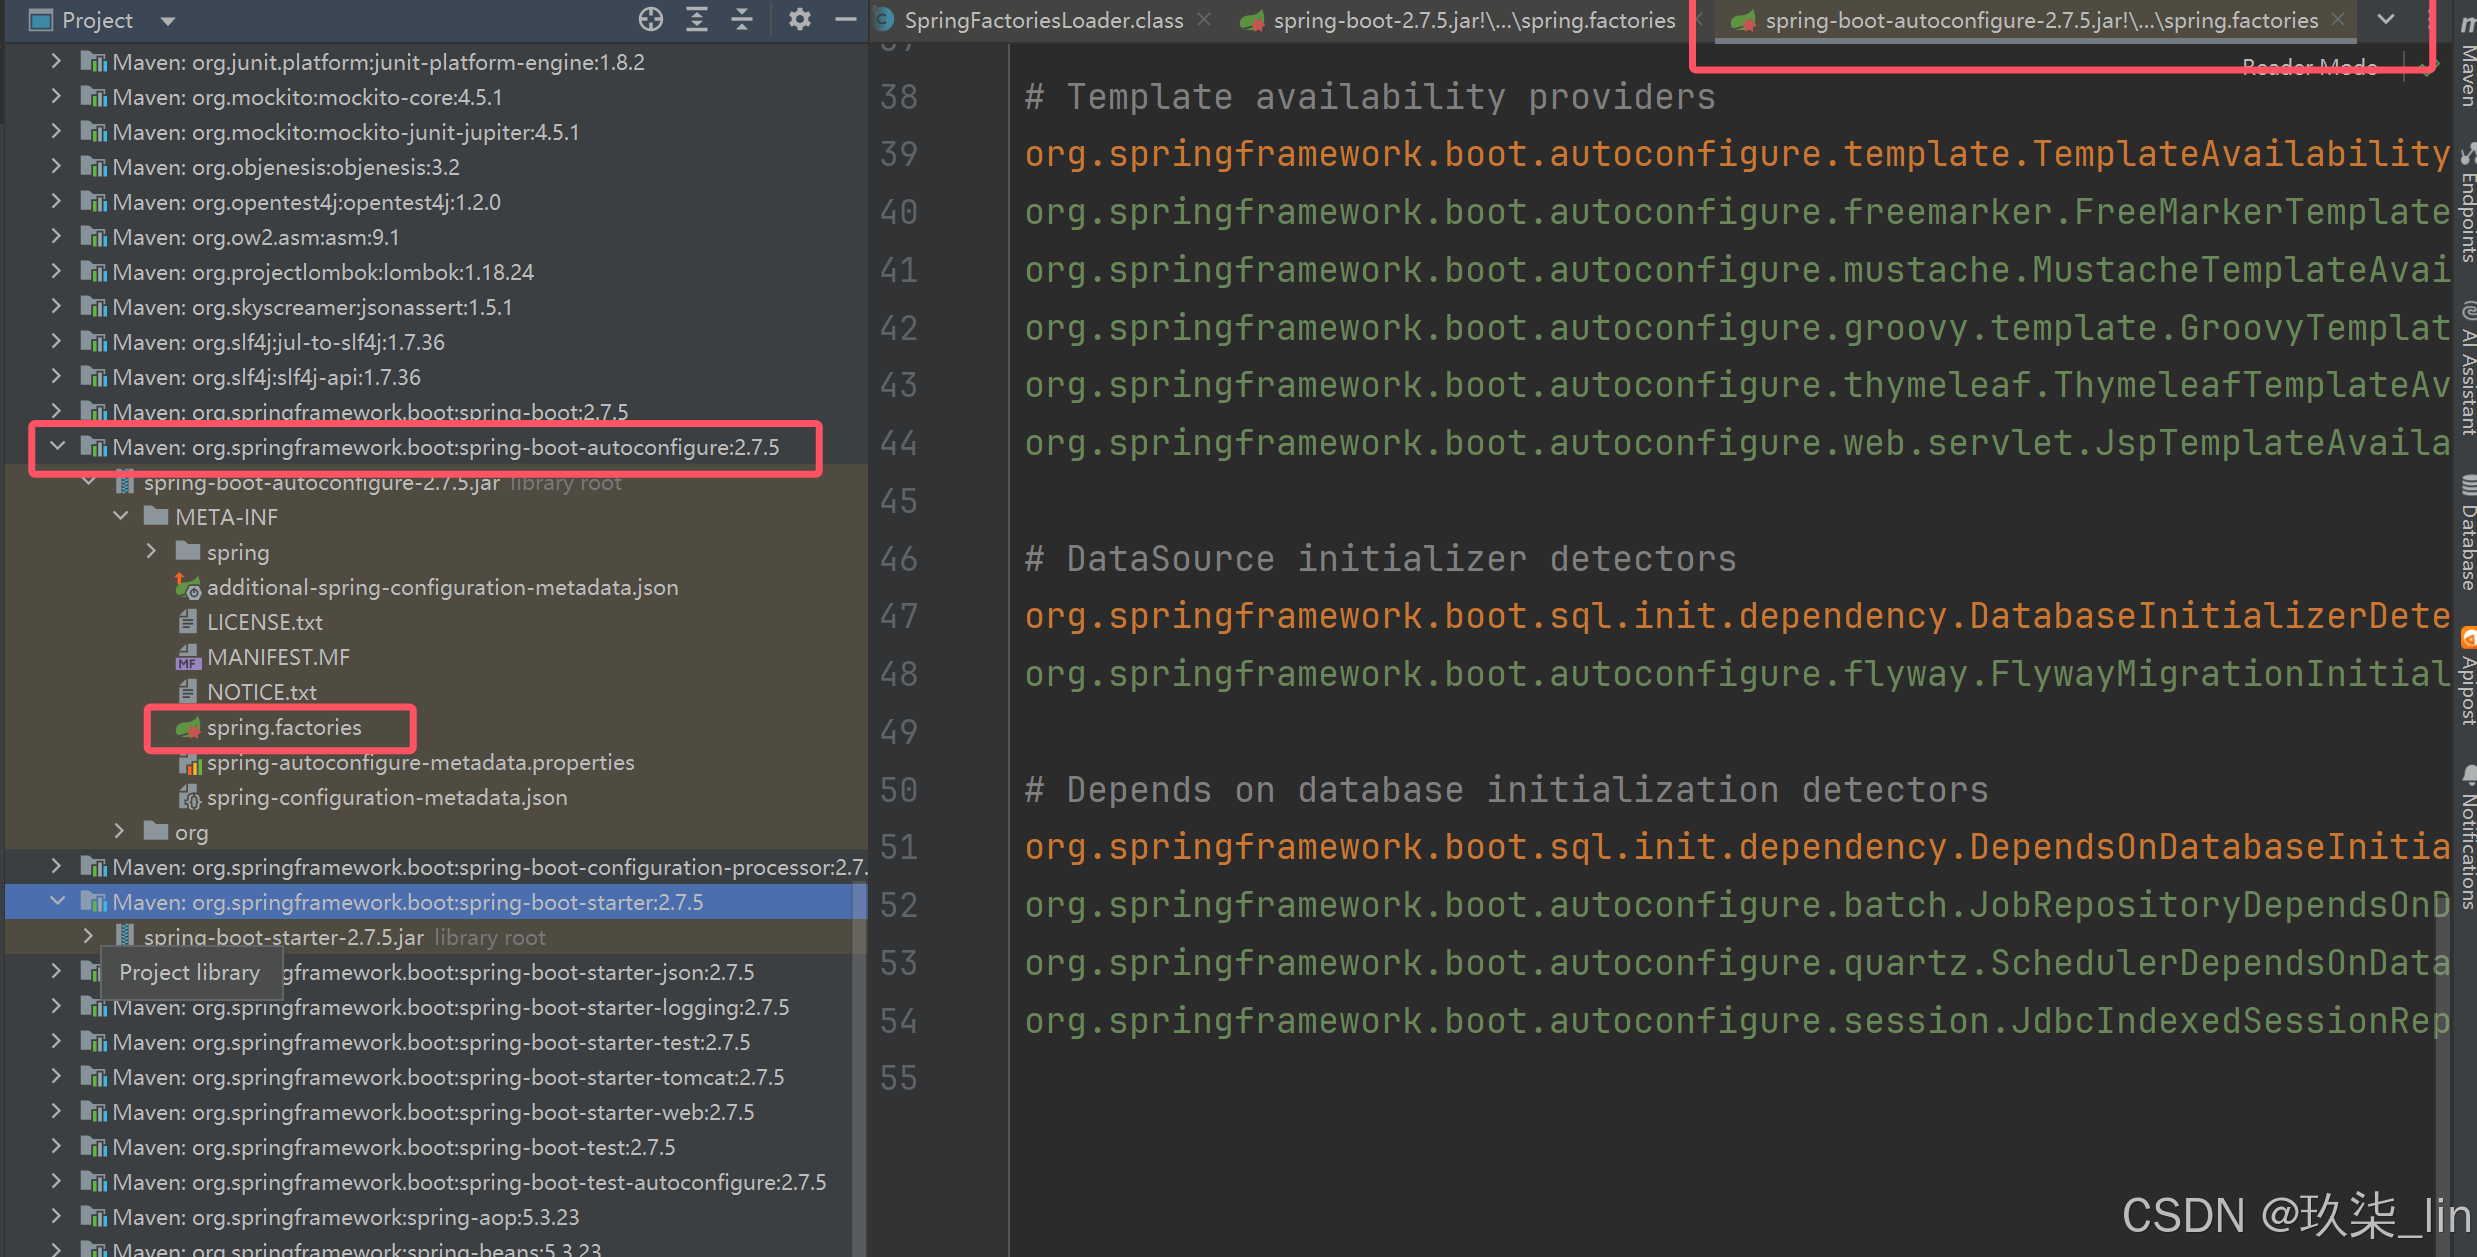Select MANIFEST.MF file

coord(277,657)
